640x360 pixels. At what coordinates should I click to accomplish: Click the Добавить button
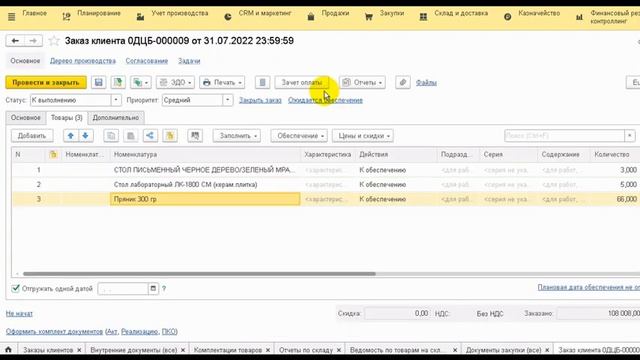tap(32, 136)
